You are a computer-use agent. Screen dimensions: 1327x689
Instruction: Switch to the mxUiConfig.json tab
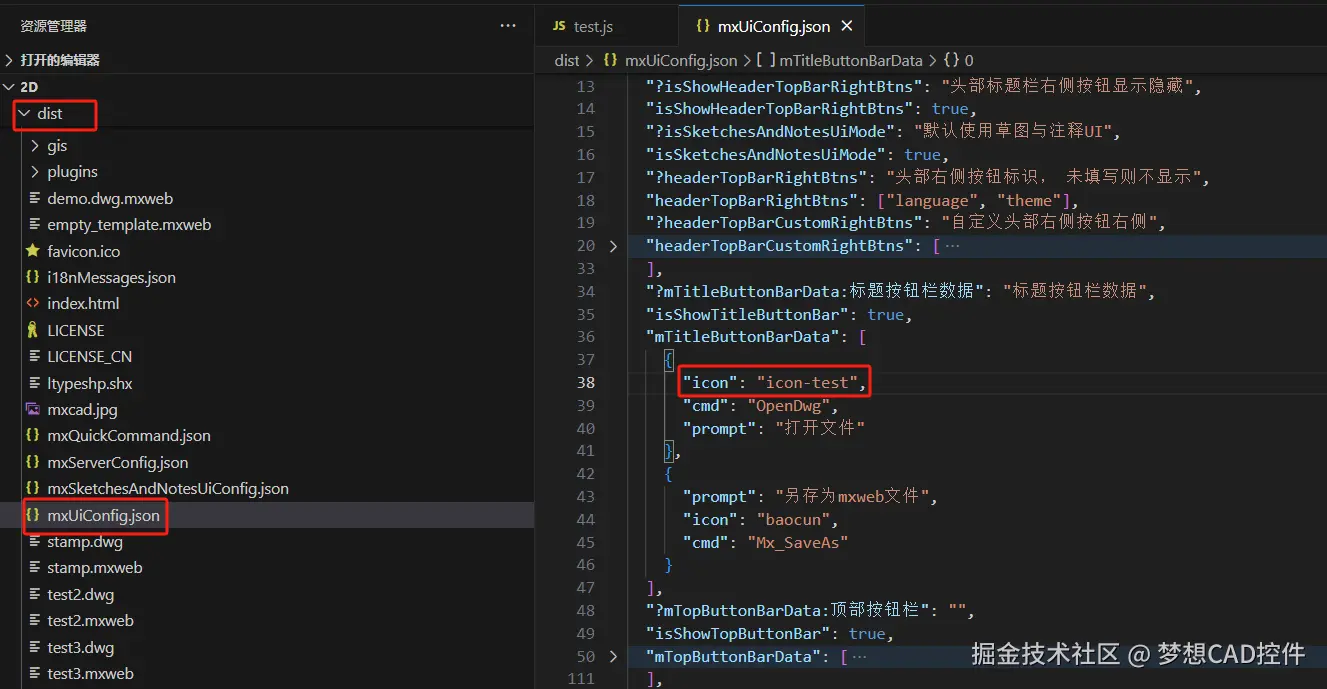[x=770, y=26]
